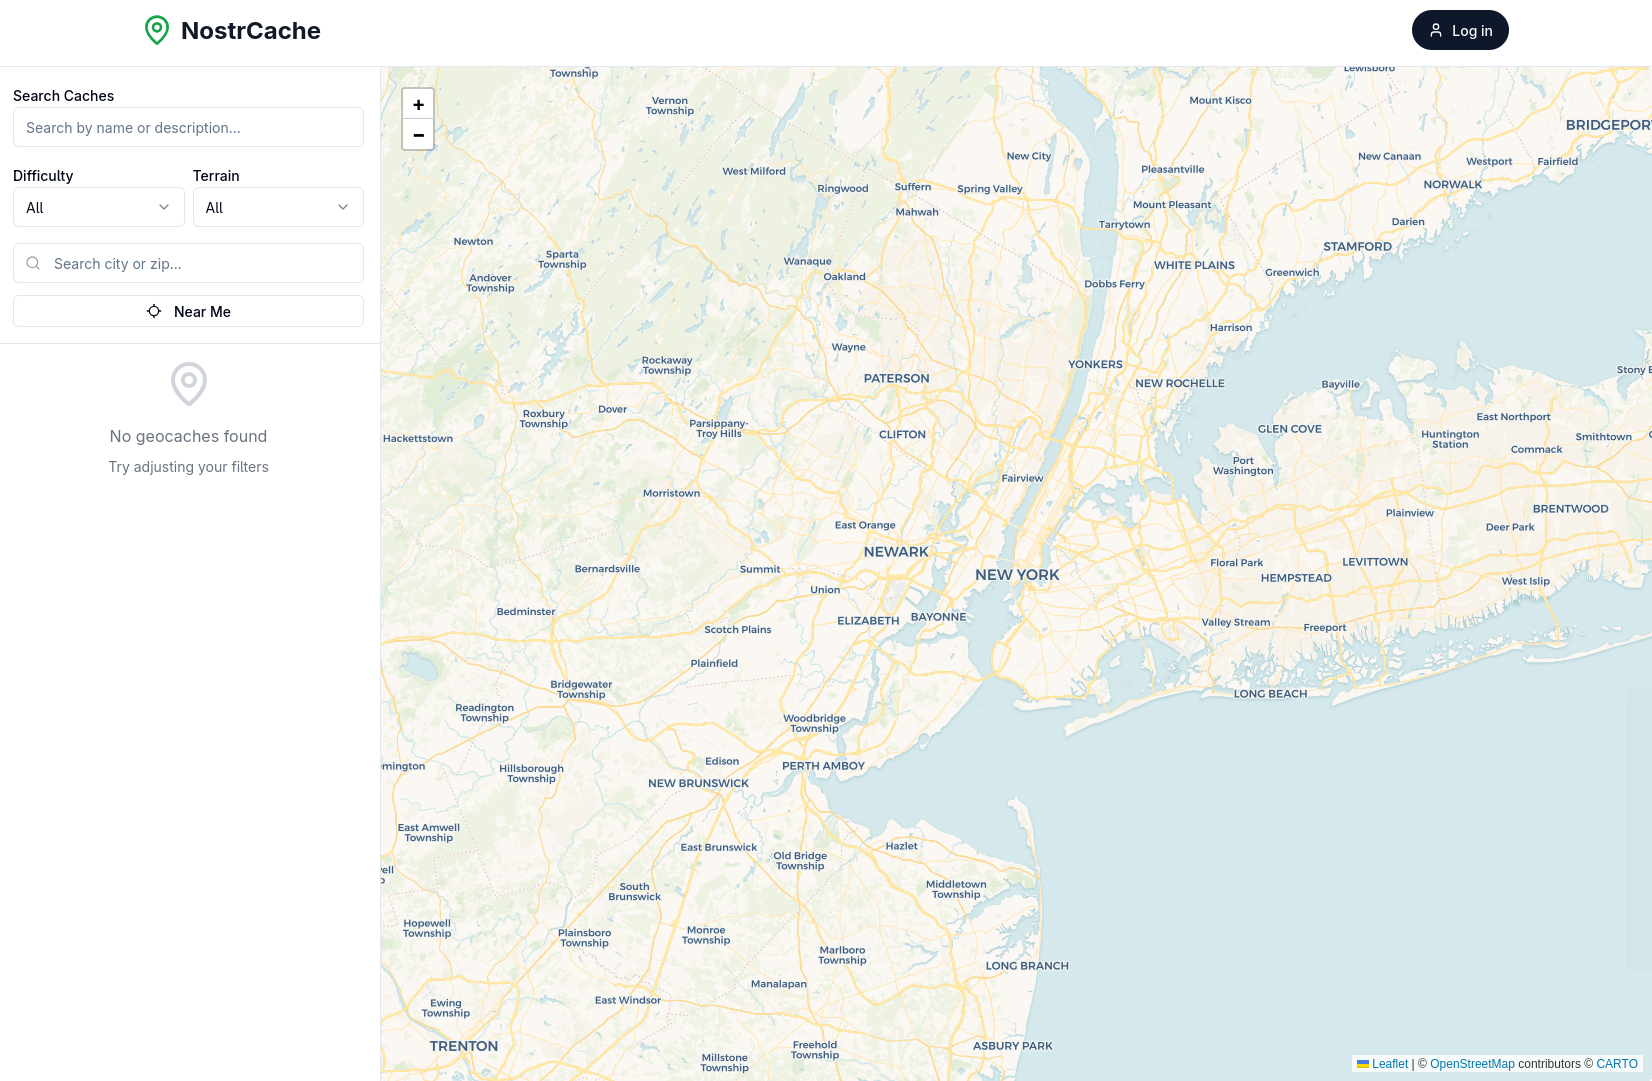Open the CARTO attribution link
Image resolution: width=1652 pixels, height=1081 pixels.
click(x=1617, y=1064)
